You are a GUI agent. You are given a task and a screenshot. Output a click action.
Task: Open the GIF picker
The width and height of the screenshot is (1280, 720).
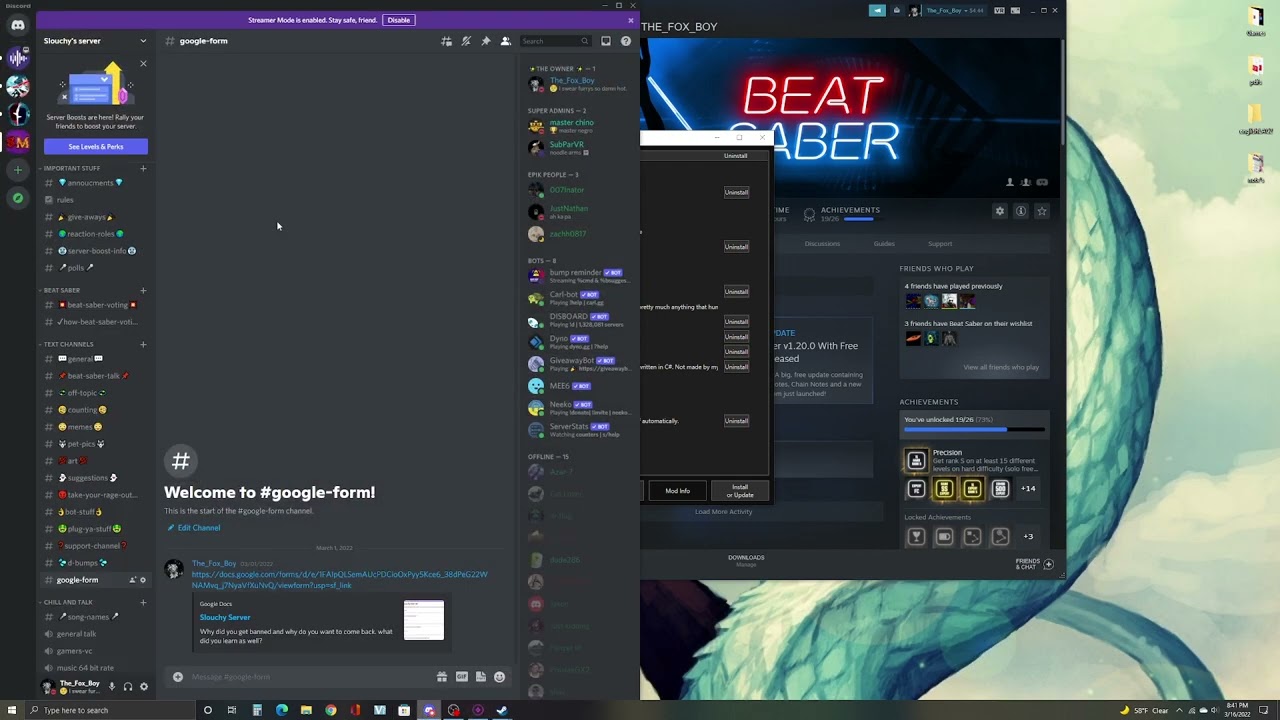462,677
